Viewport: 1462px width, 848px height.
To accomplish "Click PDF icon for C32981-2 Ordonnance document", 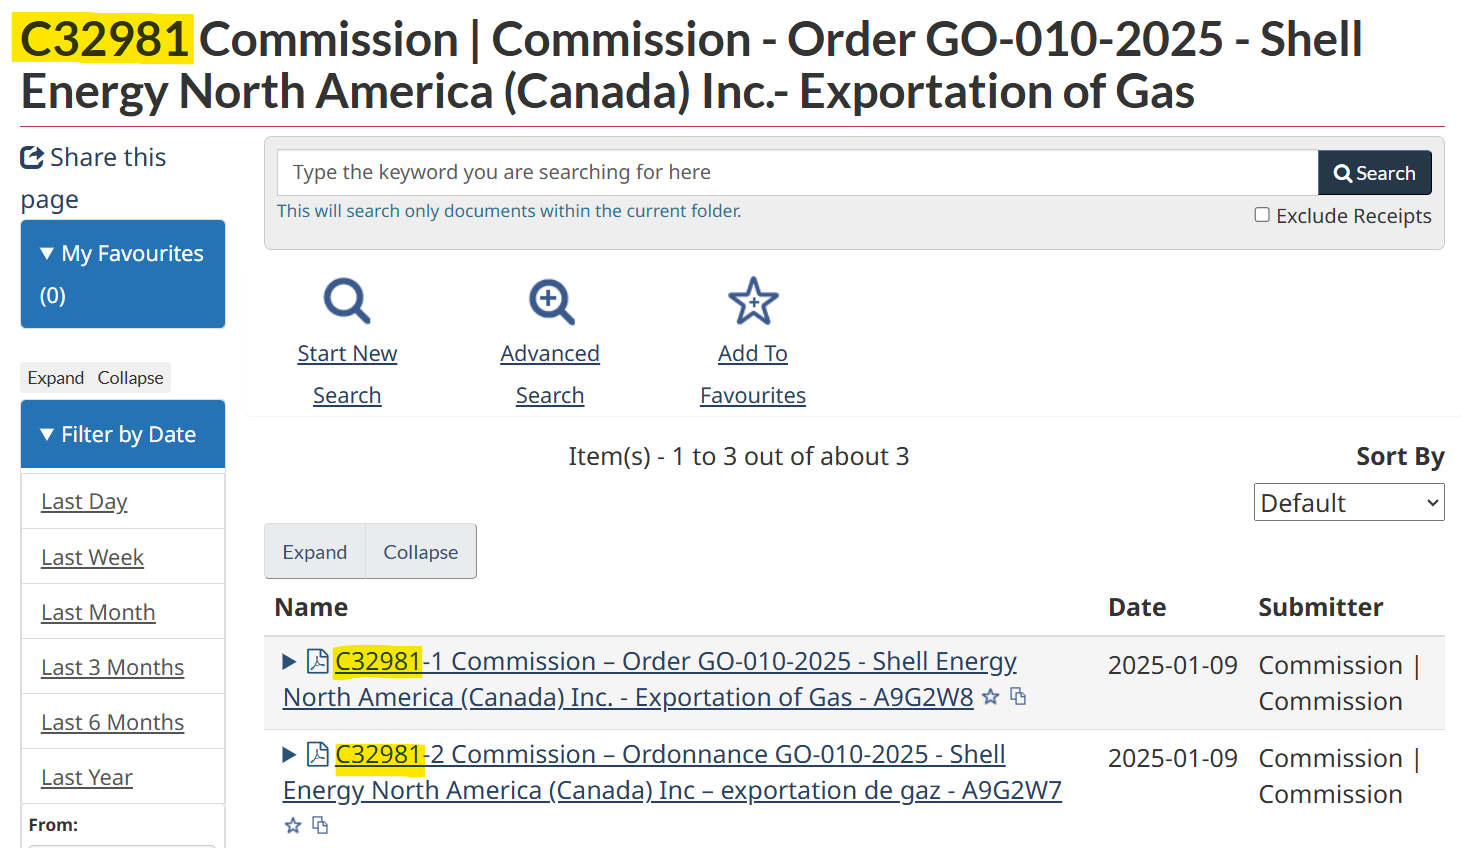I will coord(318,754).
